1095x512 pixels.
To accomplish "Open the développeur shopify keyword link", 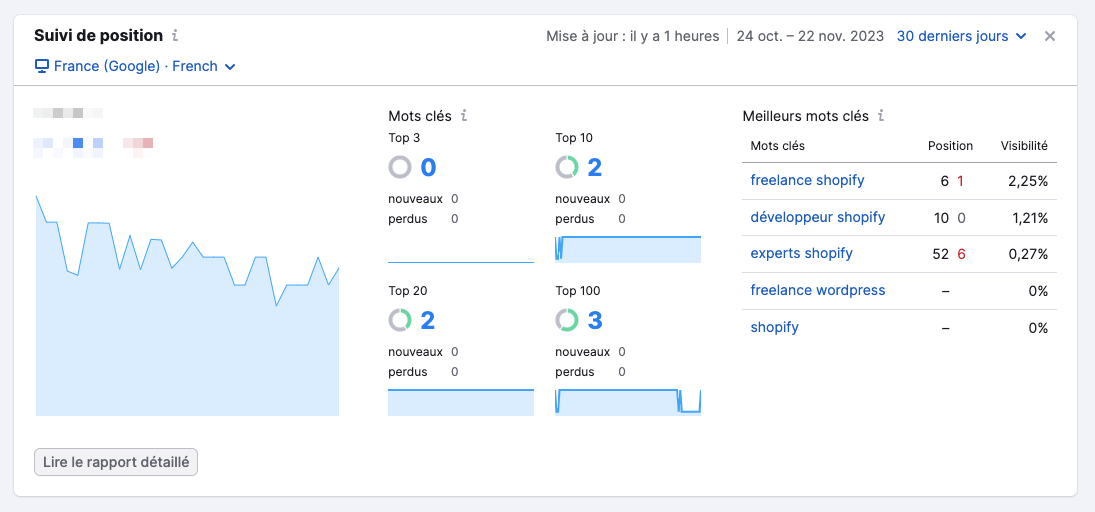I will [x=818, y=217].
